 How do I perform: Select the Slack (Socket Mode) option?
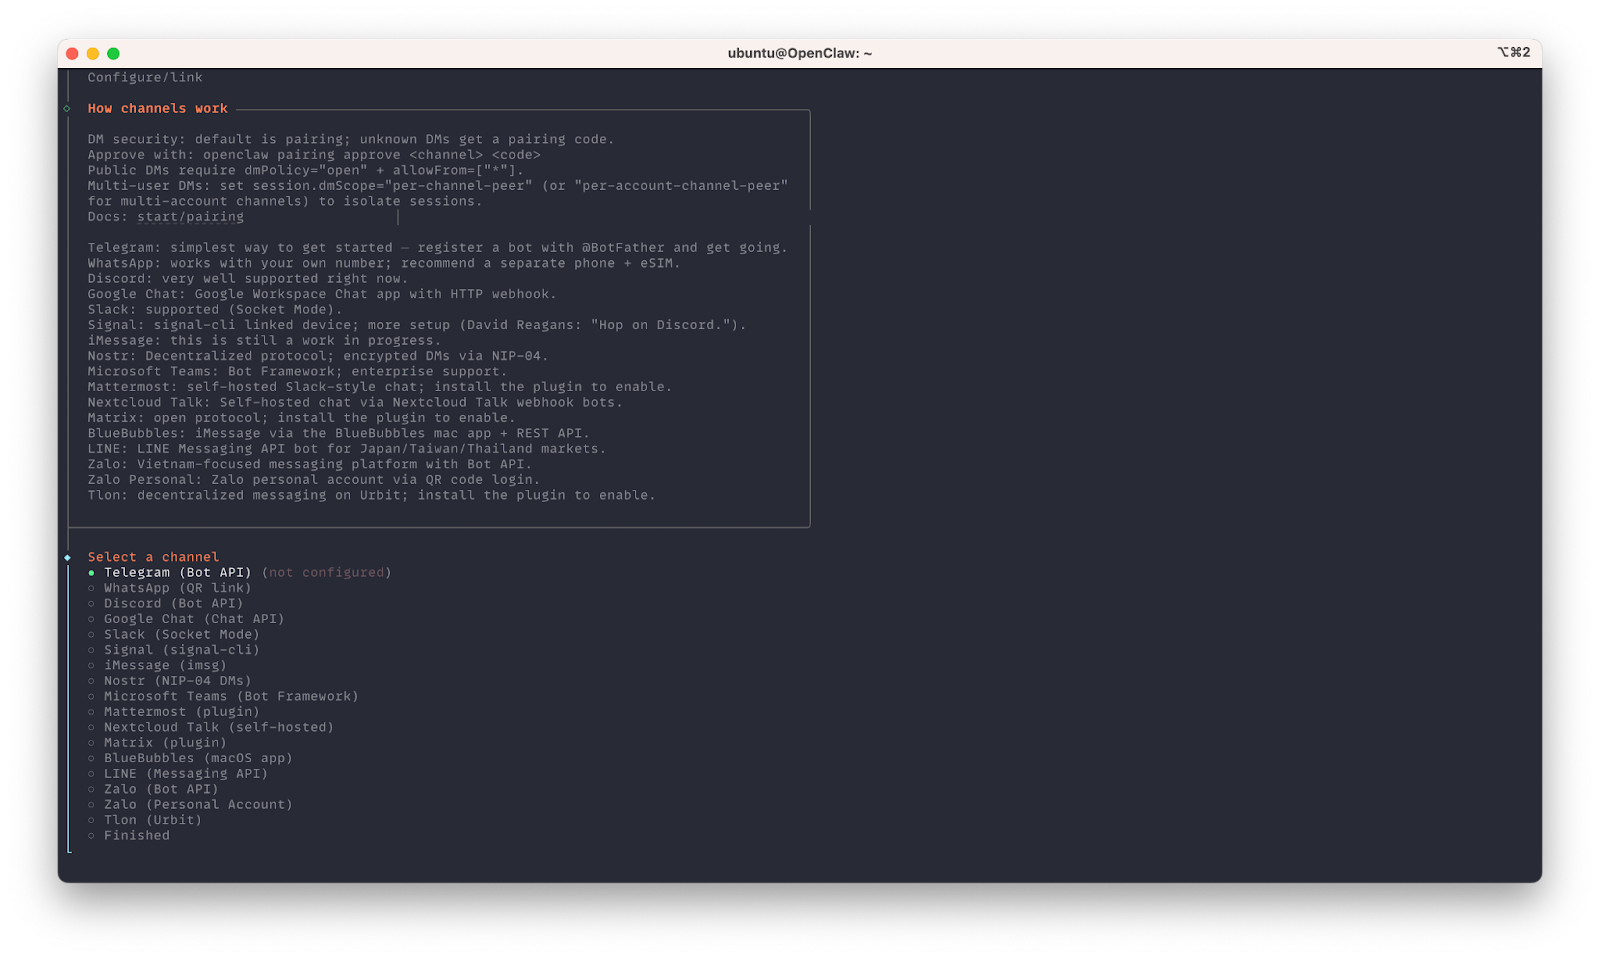click(x=182, y=634)
